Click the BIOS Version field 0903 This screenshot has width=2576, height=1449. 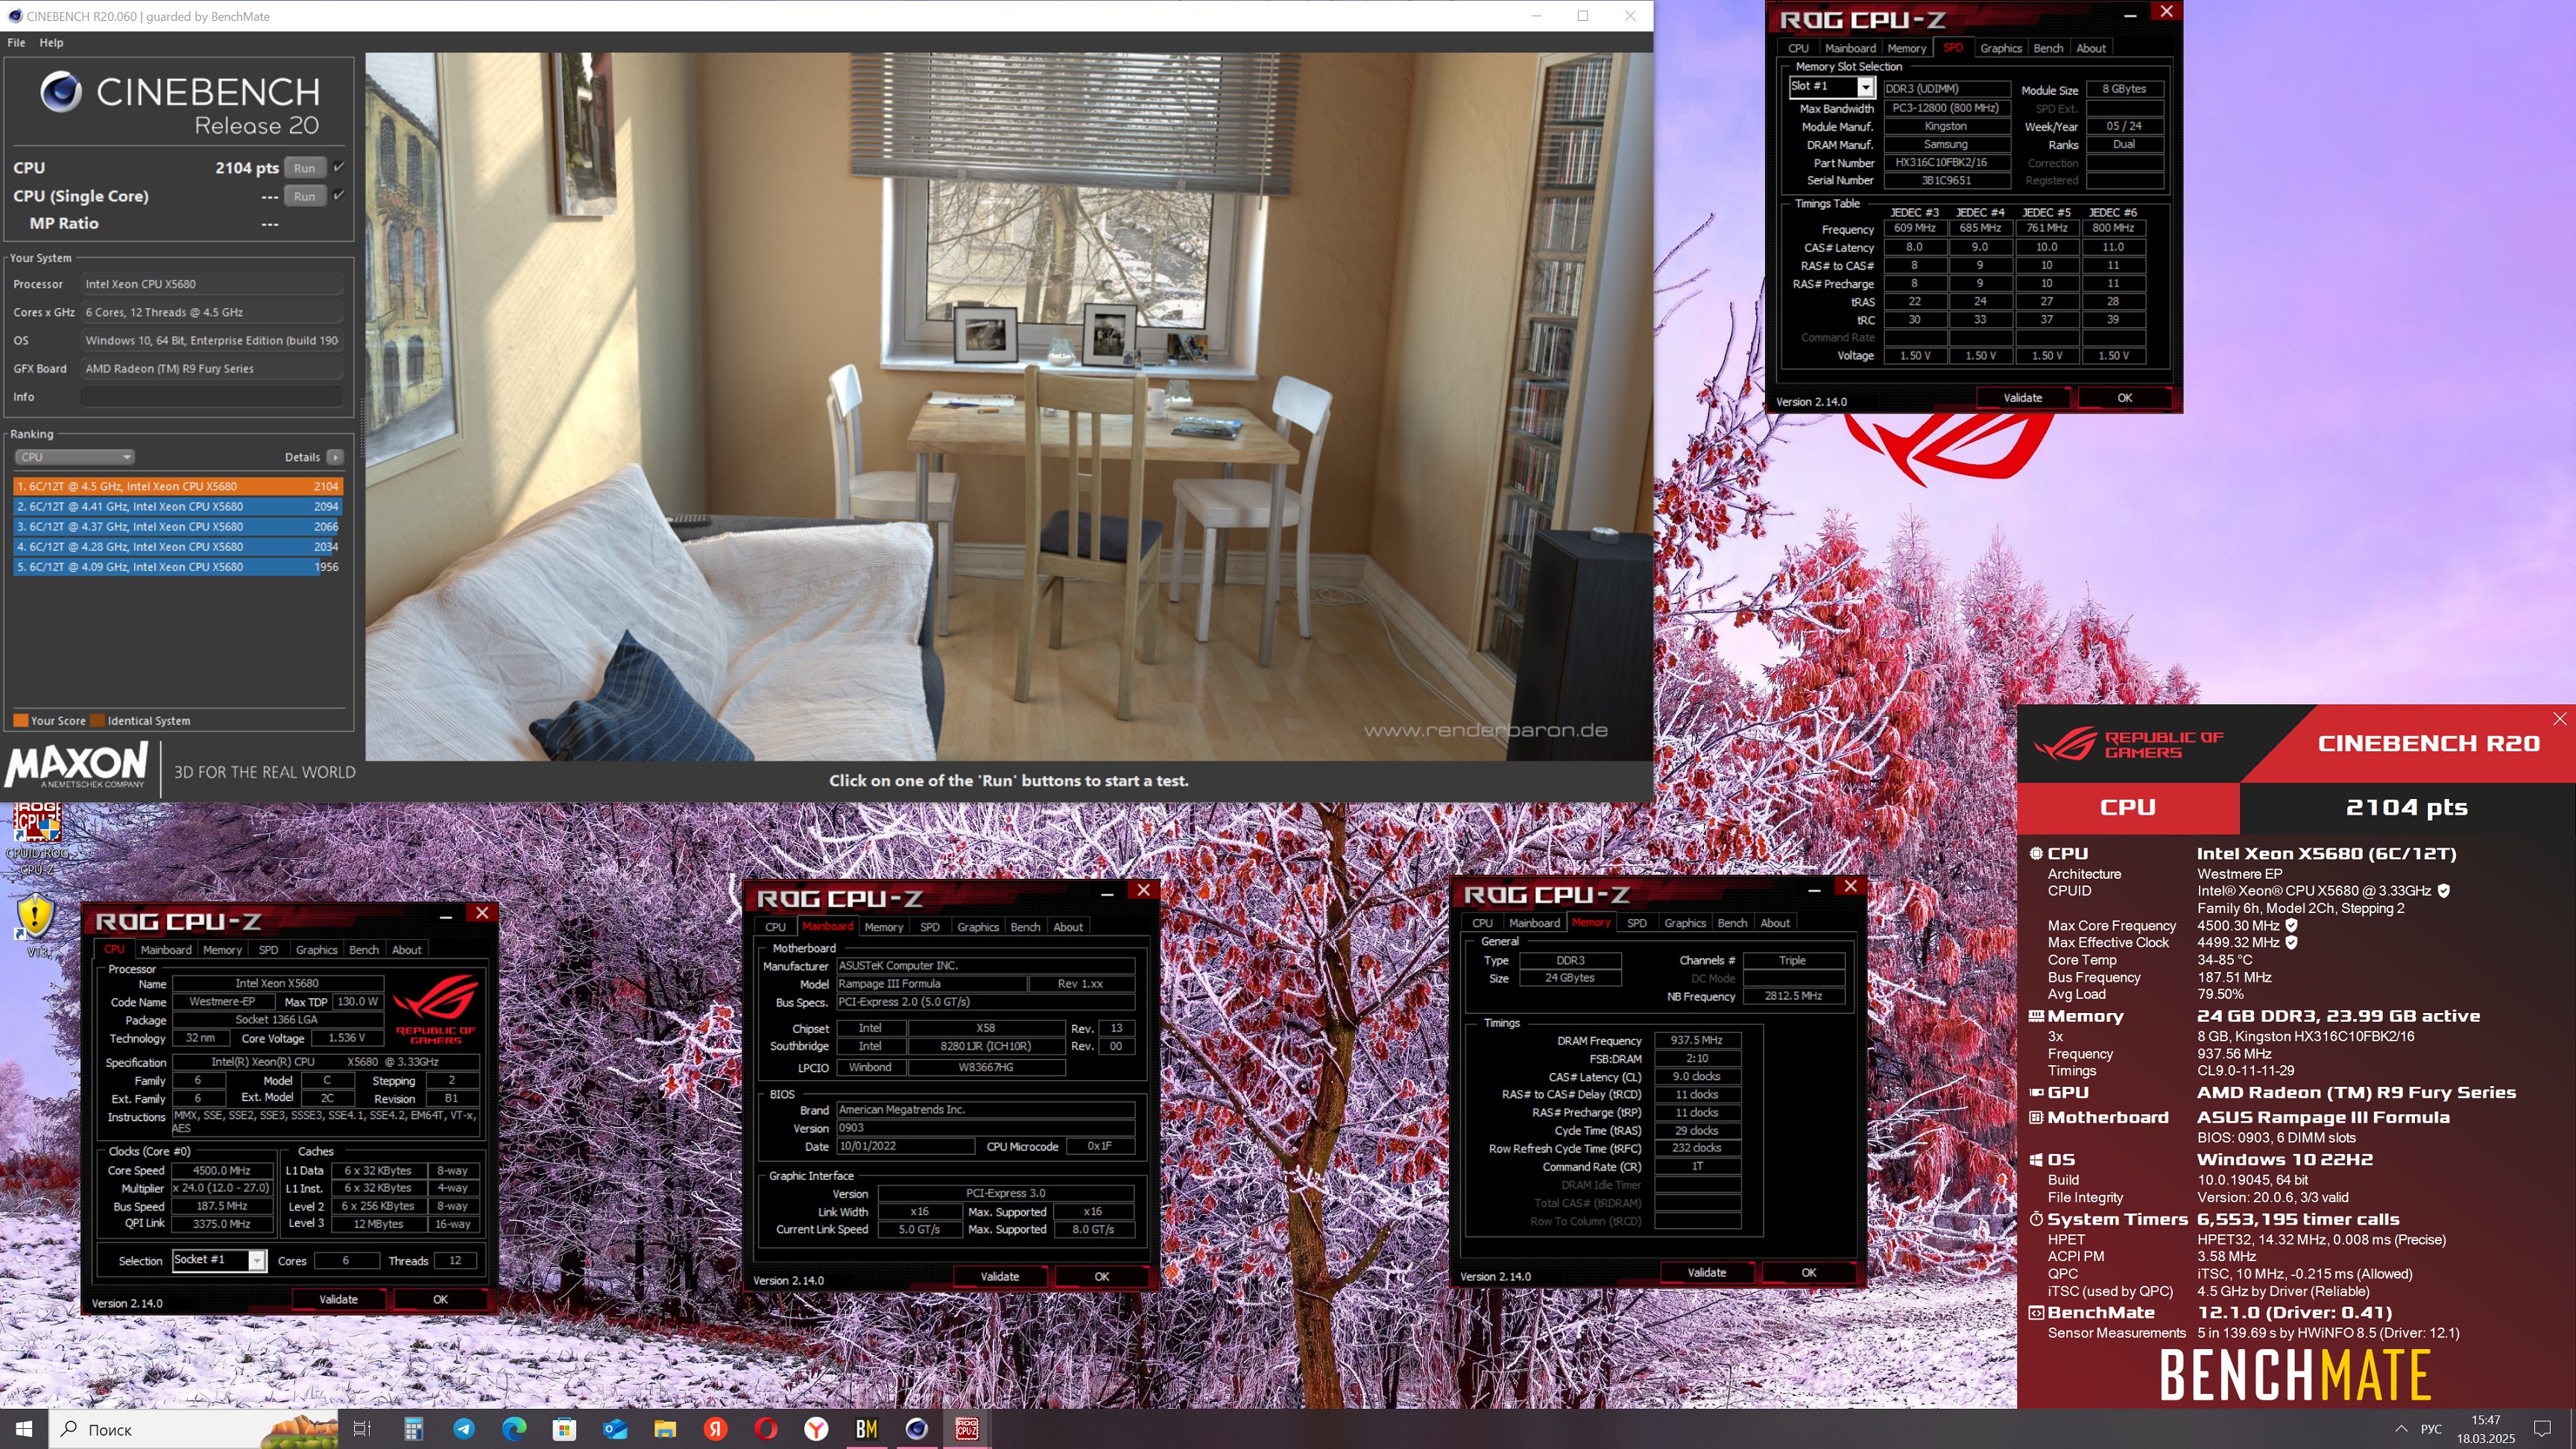pos(985,1128)
